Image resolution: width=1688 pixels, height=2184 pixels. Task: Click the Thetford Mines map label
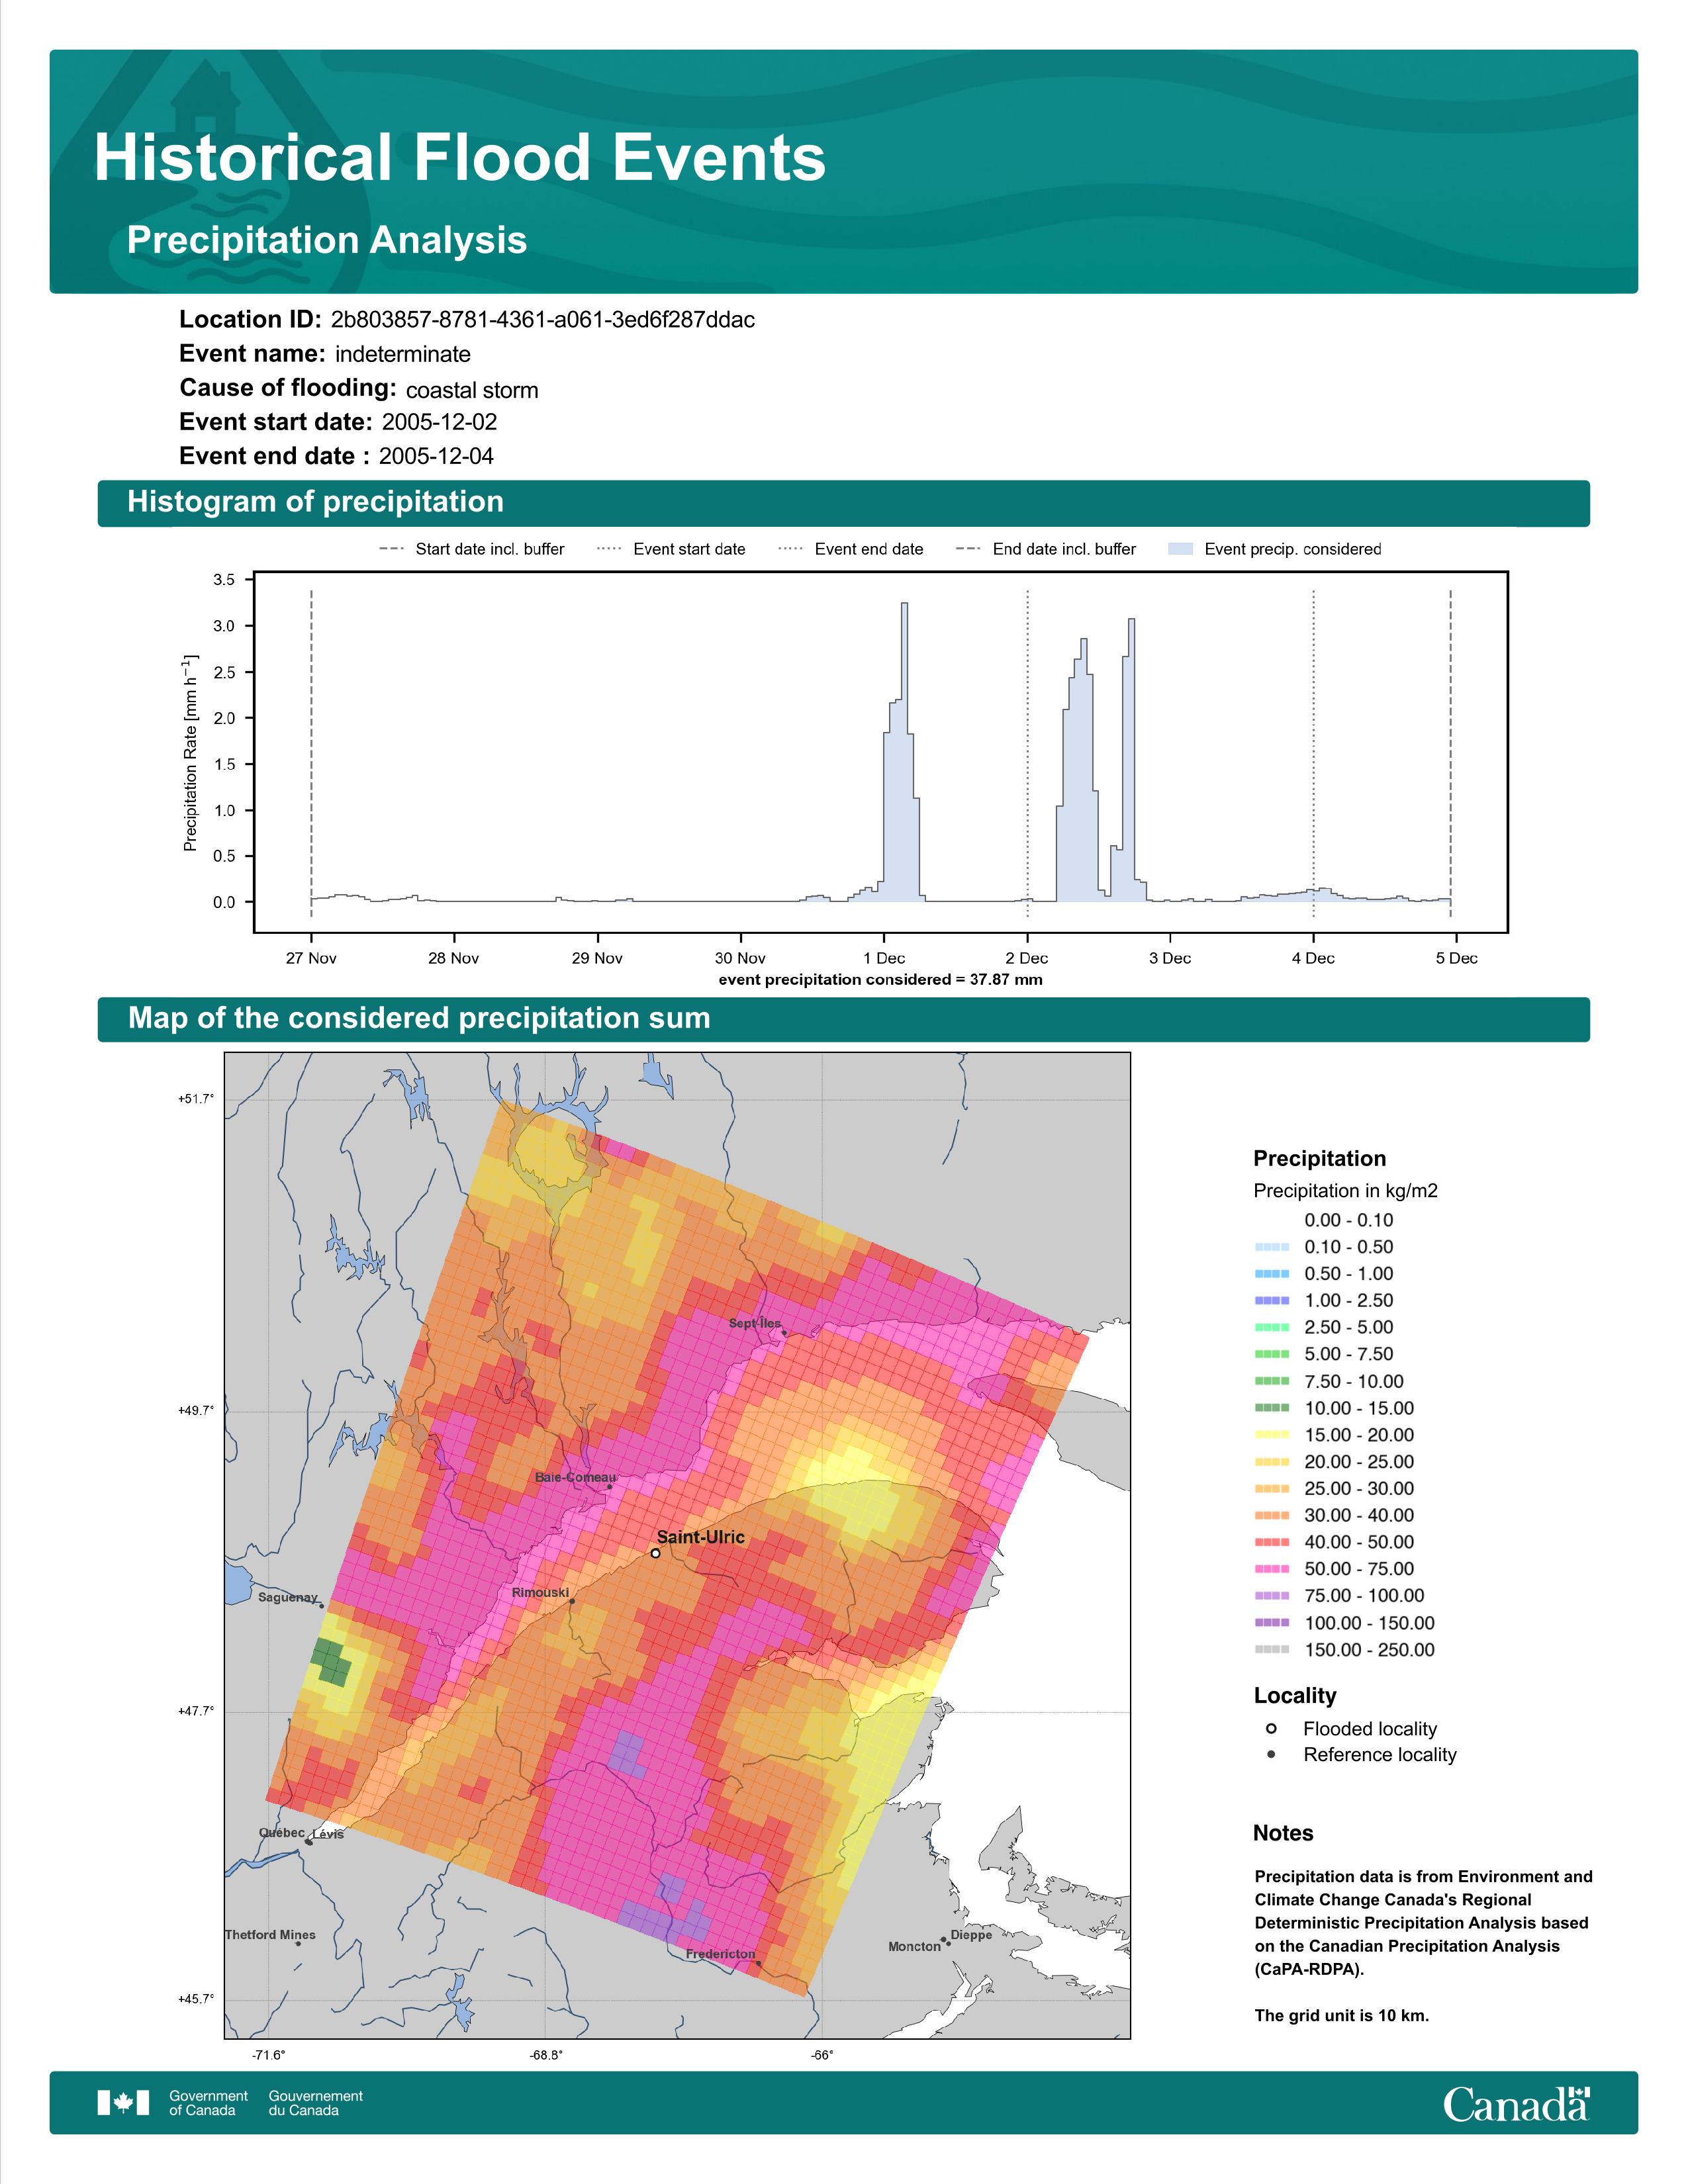[270, 1934]
